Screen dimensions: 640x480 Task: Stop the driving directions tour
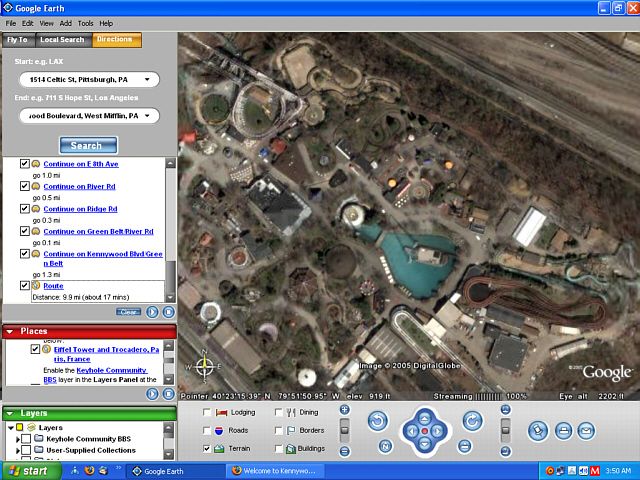[x=169, y=312]
